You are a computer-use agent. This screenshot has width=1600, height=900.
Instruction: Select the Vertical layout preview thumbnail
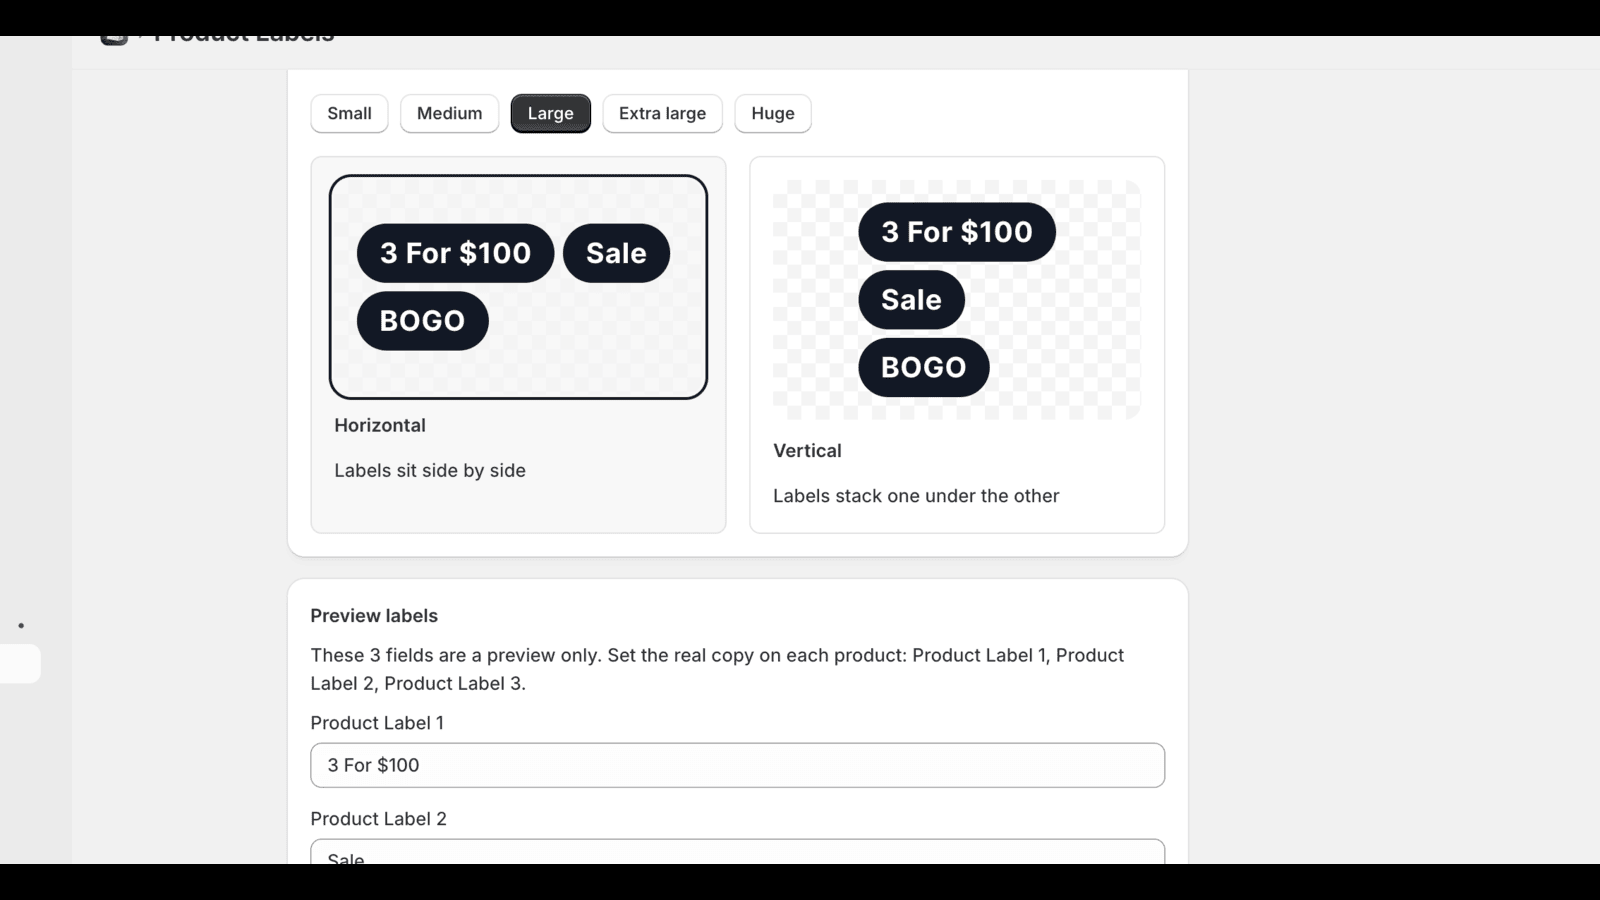[957, 300]
